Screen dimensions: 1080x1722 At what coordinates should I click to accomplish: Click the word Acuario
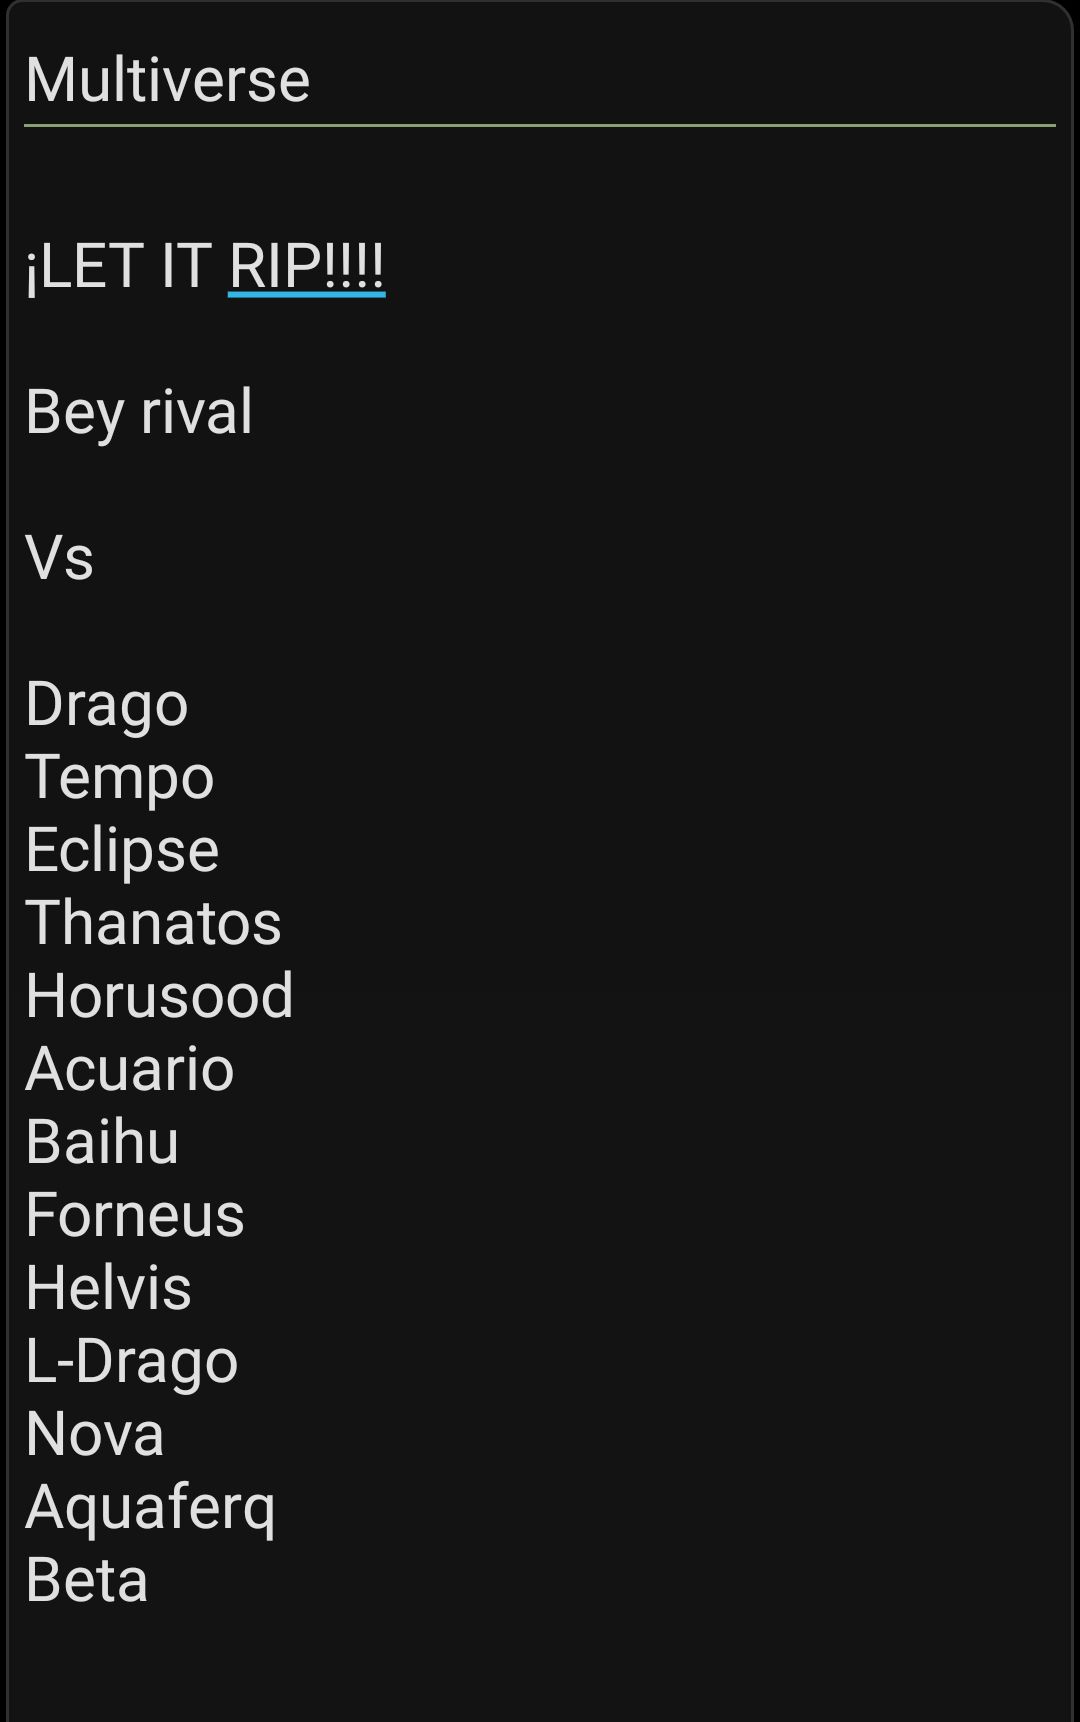pos(130,1069)
